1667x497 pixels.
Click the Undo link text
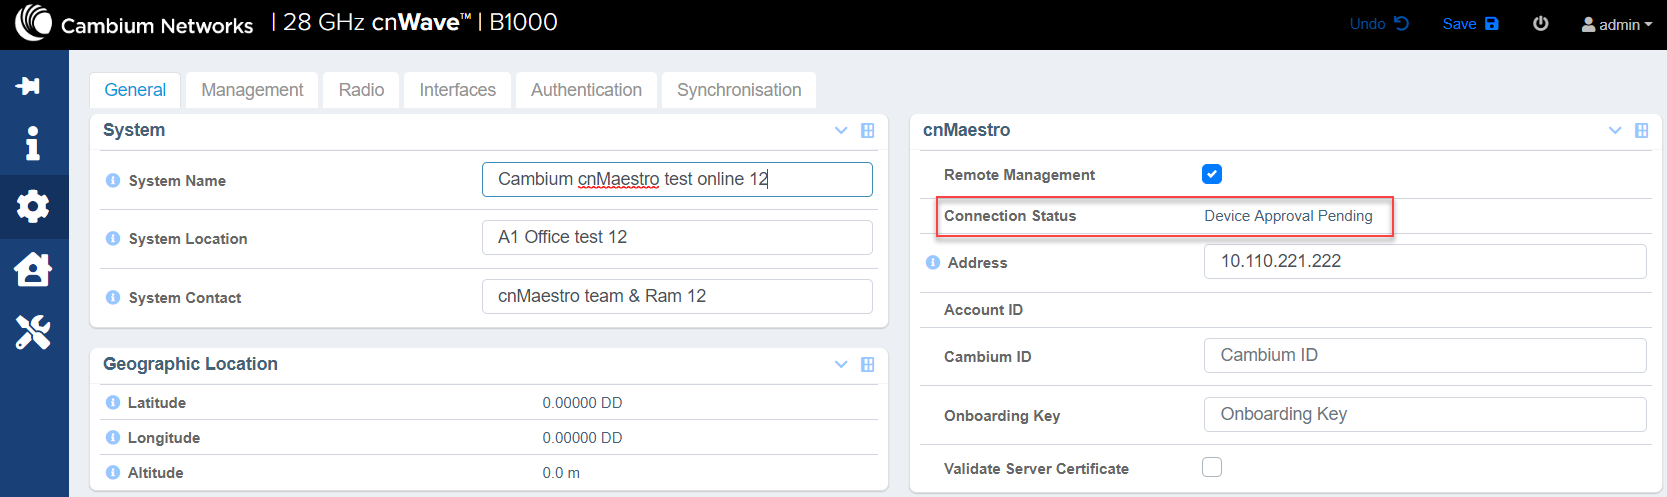(x=1367, y=24)
